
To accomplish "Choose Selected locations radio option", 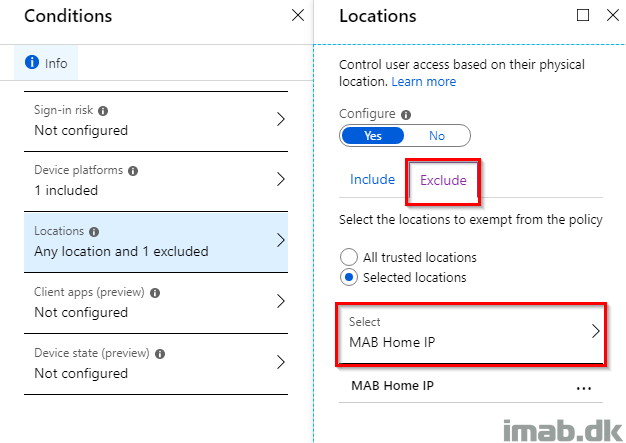I will pos(349,277).
